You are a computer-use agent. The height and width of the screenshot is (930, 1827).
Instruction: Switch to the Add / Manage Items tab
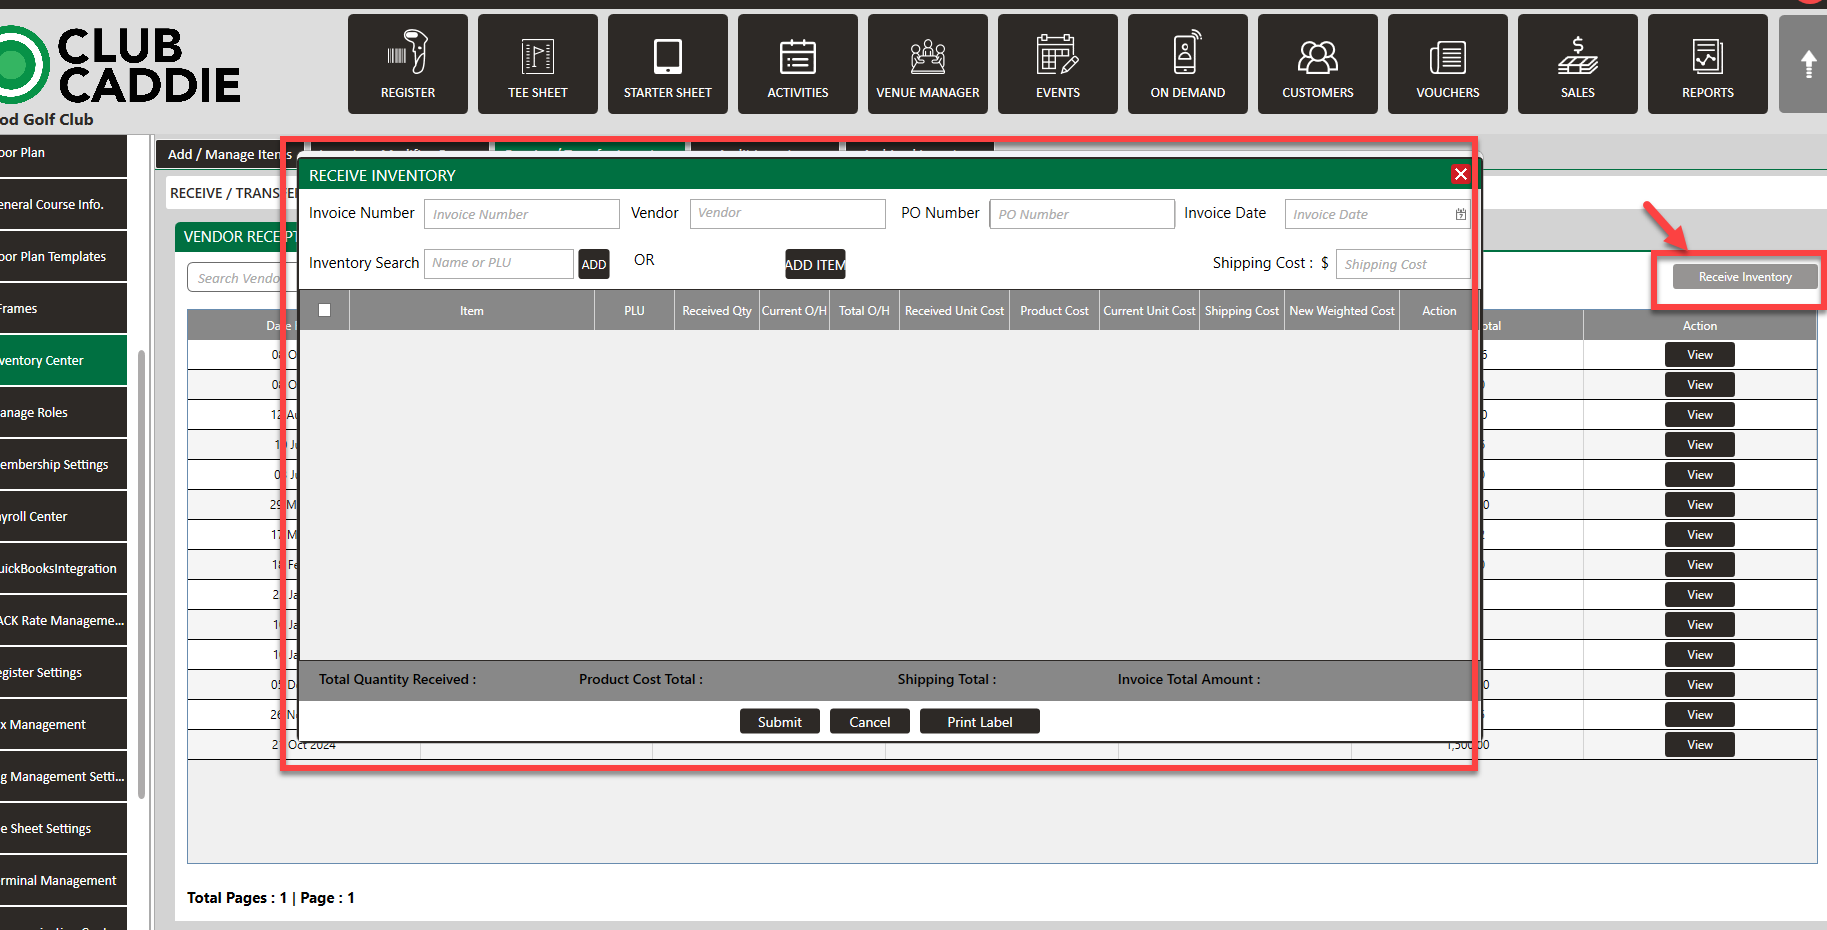[226, 154]
